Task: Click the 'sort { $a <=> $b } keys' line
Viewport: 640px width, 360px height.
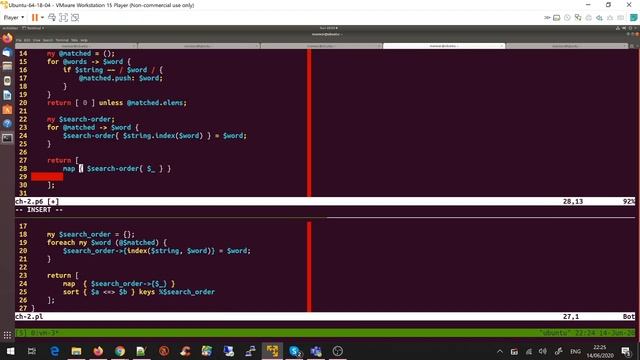Action: click(139, 292)
